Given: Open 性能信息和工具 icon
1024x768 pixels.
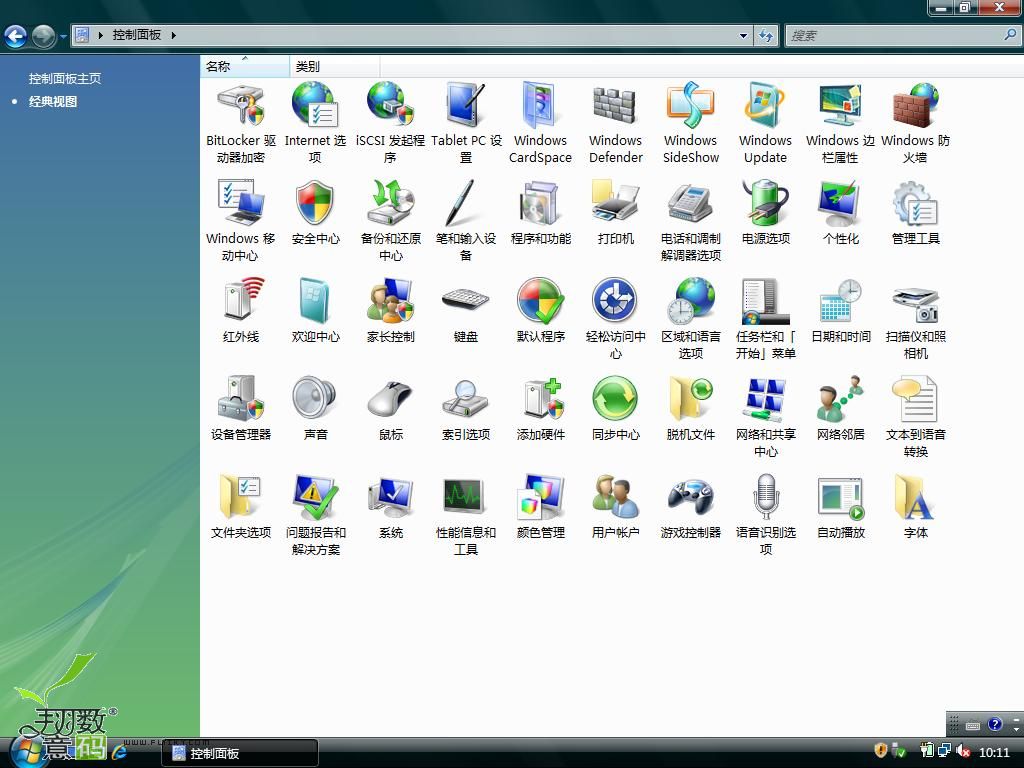Looking at the screenshot, I should click(466, 496).
